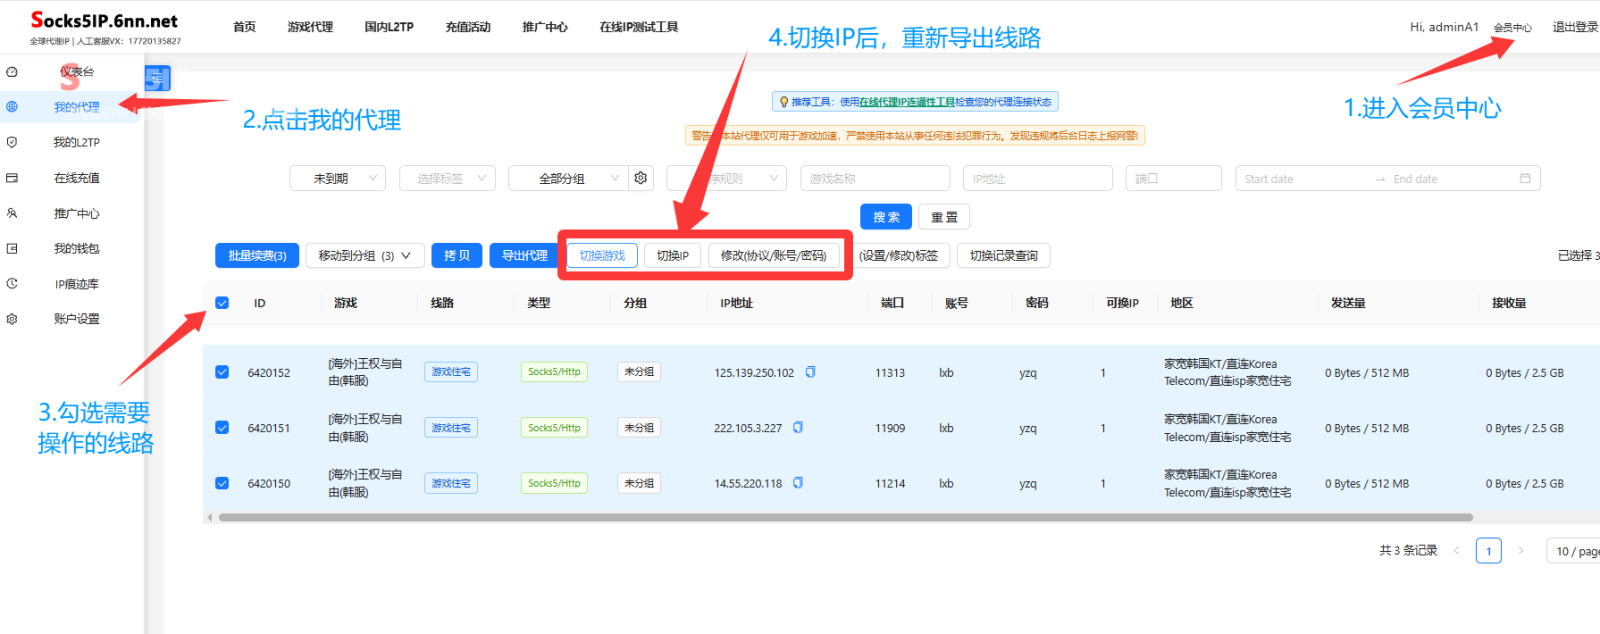Click the Socks5IP.6nn.net site logo

(x=105, y=21)
